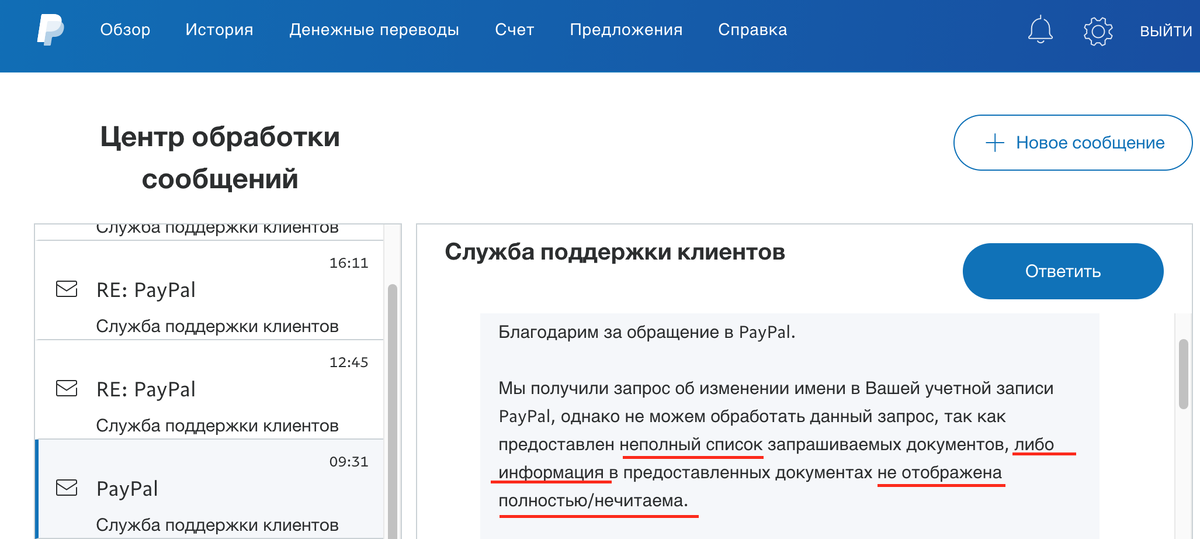The image size is (1200, 539).
Task: Open the settings gear
Action: [1098, 31]
